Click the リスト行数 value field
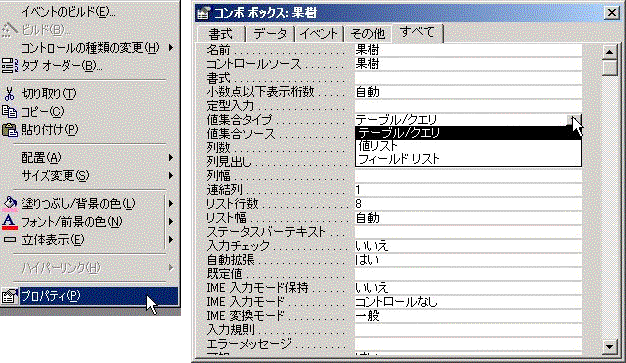Image resolution: width=626 pixels, height=363 pixels. (468, 204)
